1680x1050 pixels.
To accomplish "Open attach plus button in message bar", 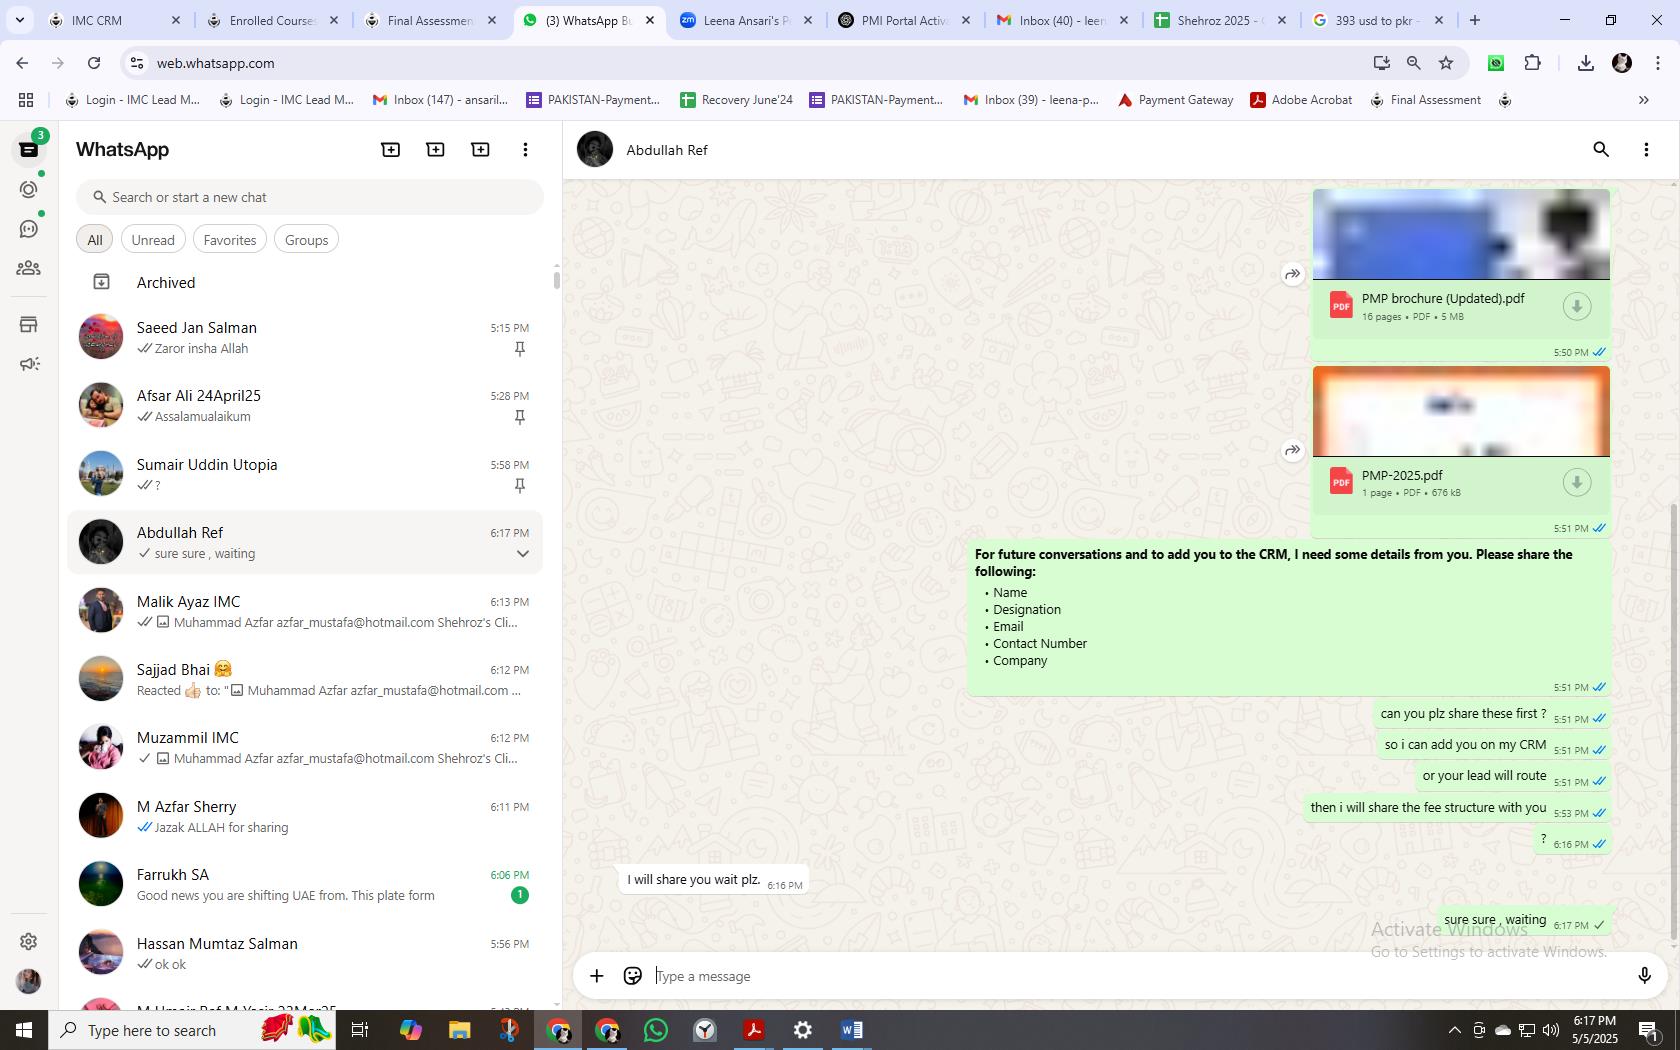I will pos(597,976).
